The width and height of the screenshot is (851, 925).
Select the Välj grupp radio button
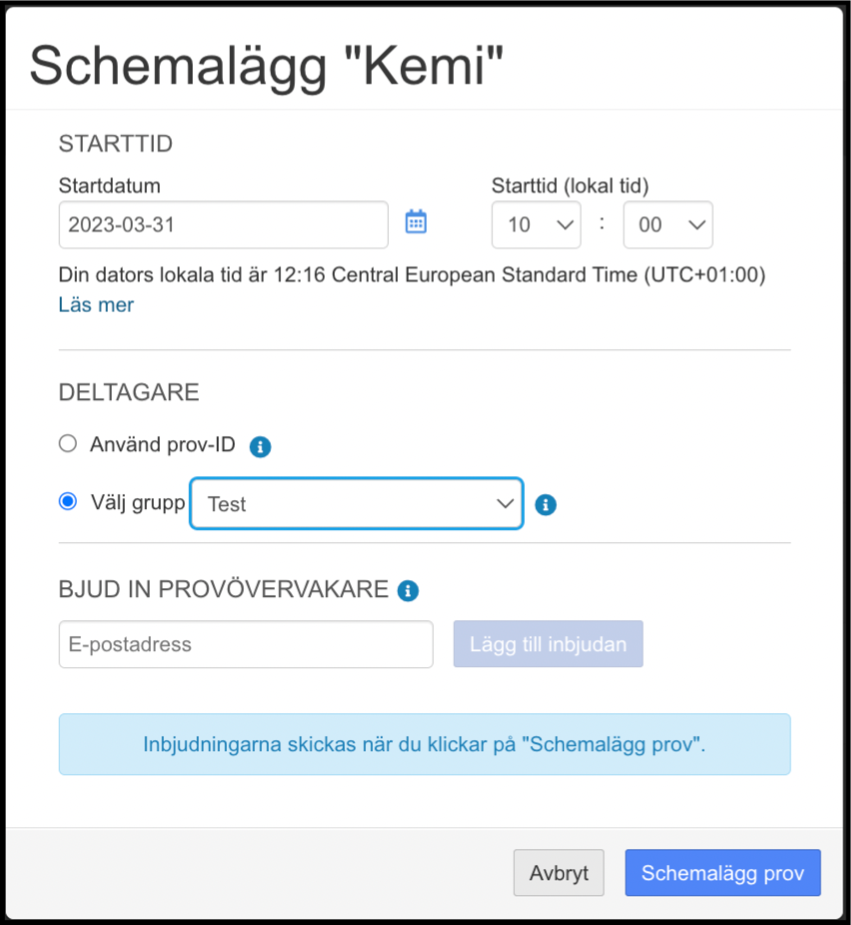point(68,501)
